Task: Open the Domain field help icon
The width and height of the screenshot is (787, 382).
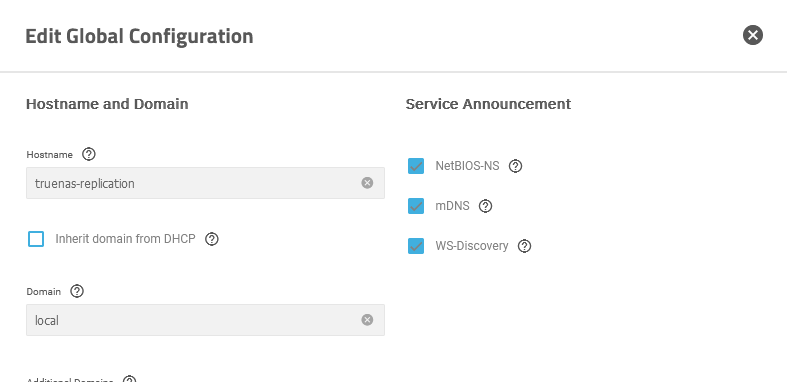Action: coord(77,291)
